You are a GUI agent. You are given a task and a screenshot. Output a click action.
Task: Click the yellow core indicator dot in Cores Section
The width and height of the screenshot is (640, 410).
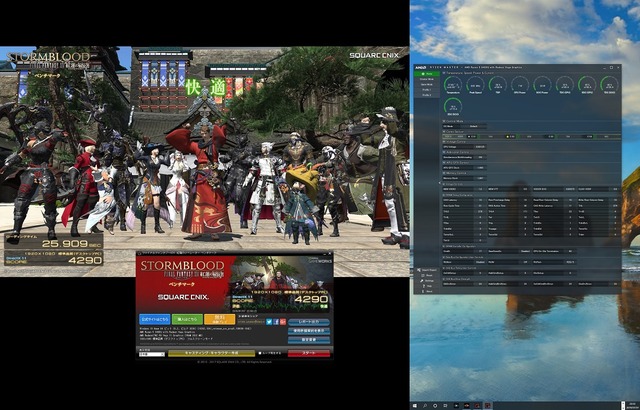click(x=508, y=137)
